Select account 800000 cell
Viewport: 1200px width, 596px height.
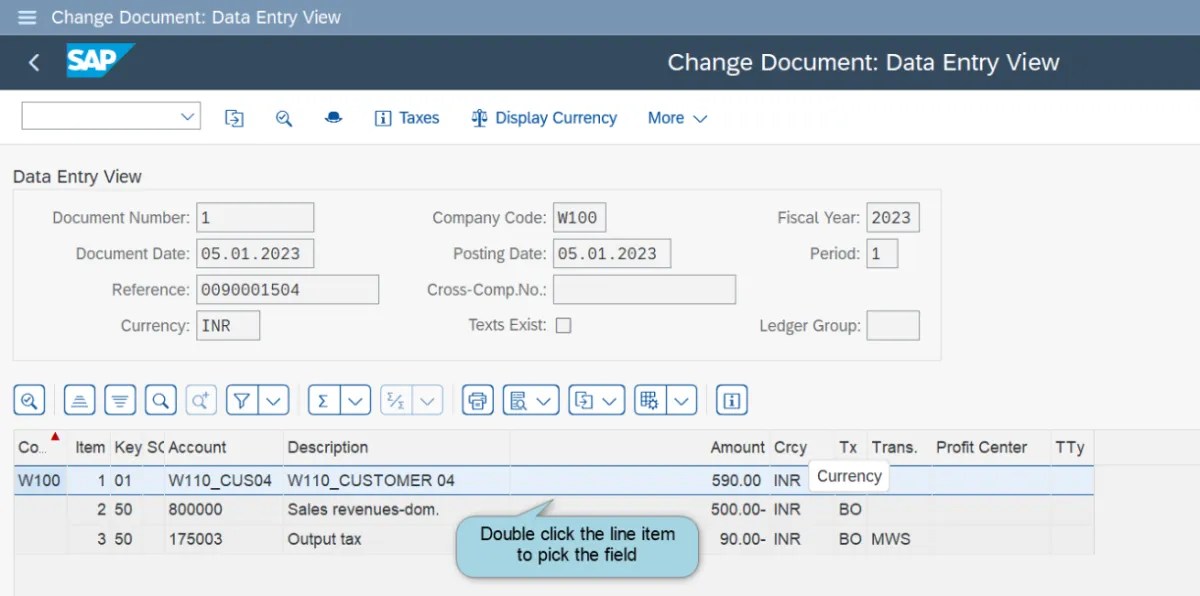tap(224, 510)
